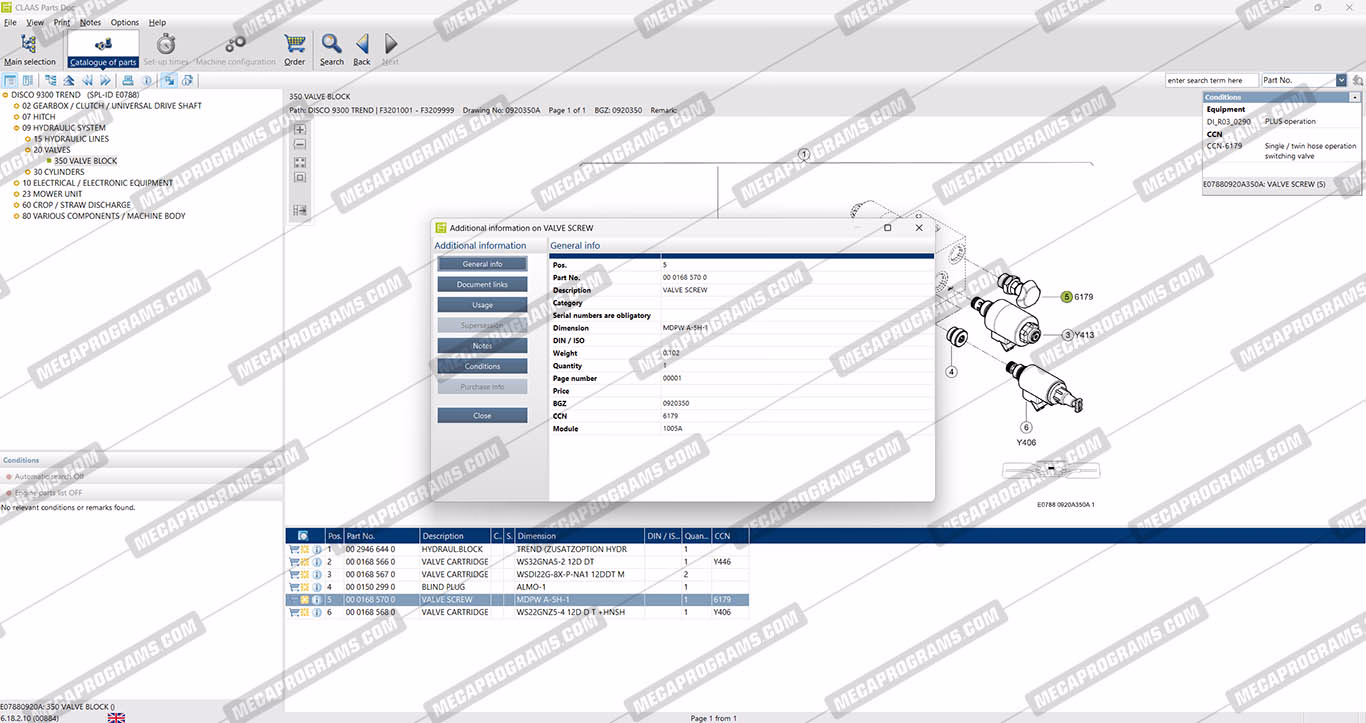The image size is (1366, 723).
Task: Open the Part No. search type dropdown
Action: (1341, 80)
